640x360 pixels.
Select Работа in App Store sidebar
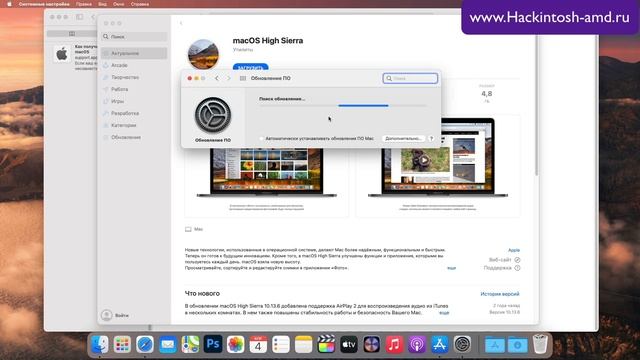134,89
